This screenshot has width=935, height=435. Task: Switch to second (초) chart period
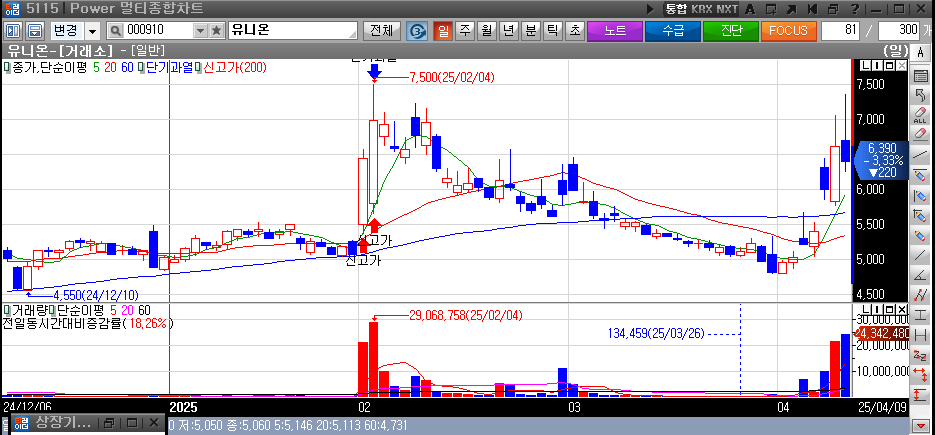click(574, 31)
